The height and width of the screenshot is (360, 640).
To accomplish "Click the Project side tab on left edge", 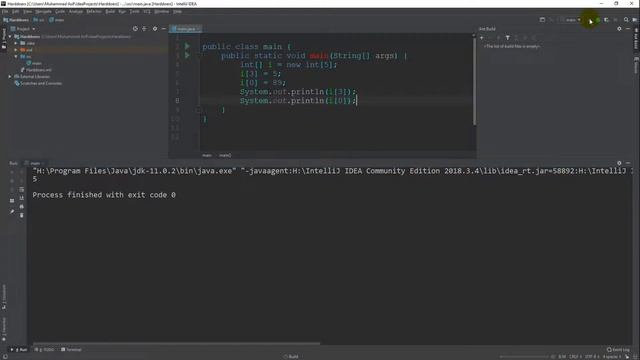I will coord(4,39).
